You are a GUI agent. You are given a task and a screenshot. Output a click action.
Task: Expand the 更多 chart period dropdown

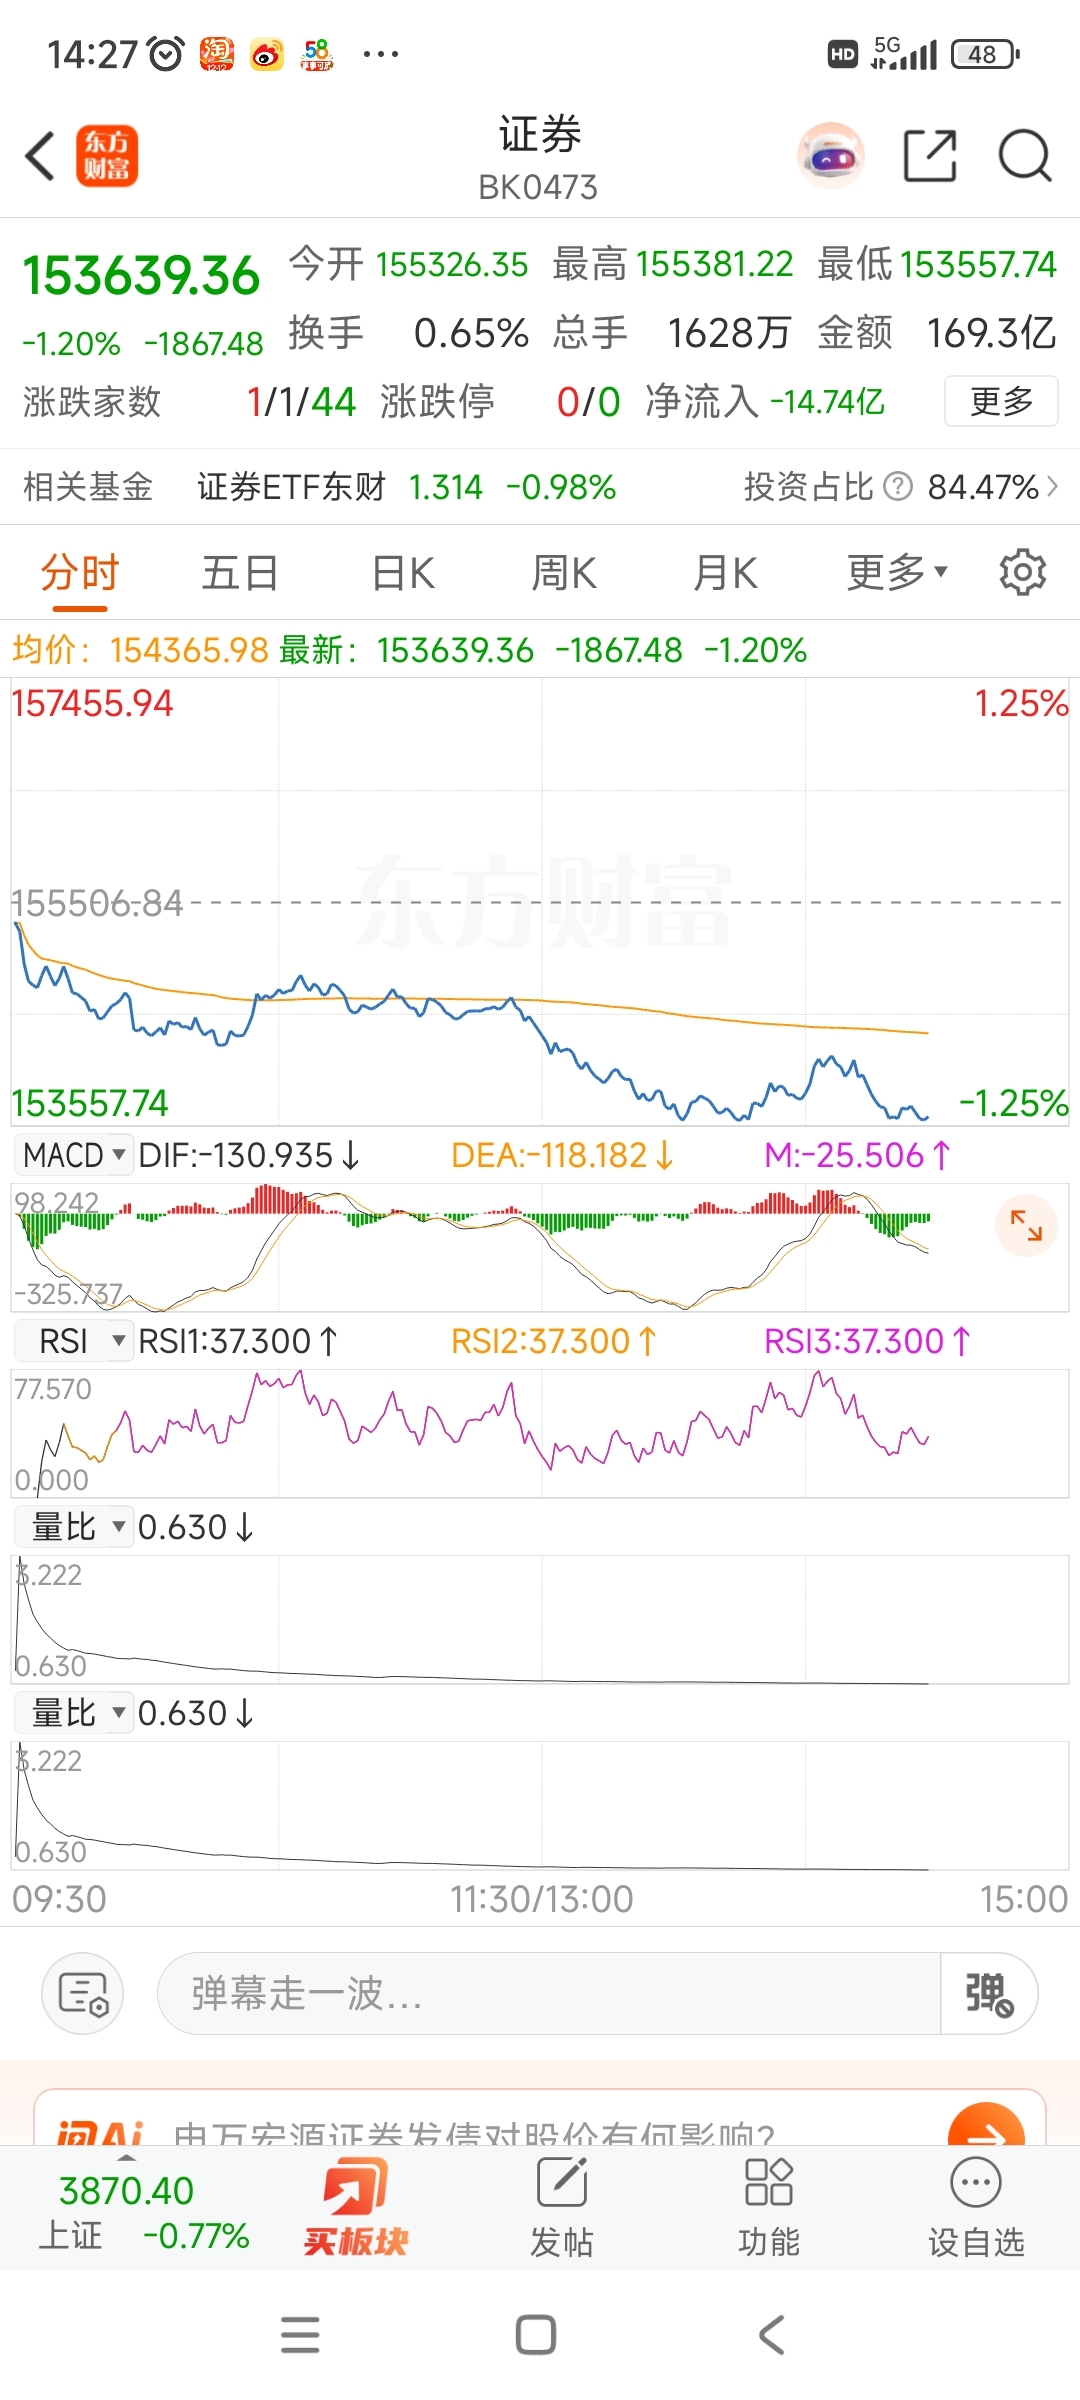897,573
